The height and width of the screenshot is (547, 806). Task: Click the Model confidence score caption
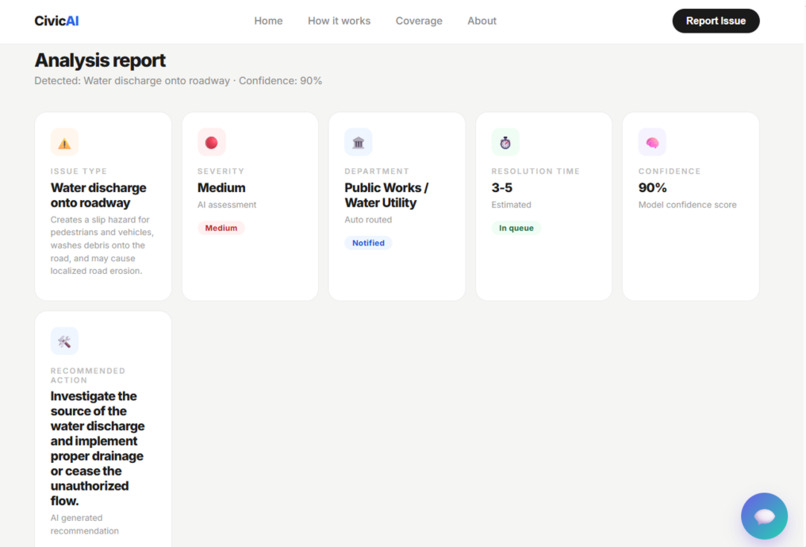(687, 205)
